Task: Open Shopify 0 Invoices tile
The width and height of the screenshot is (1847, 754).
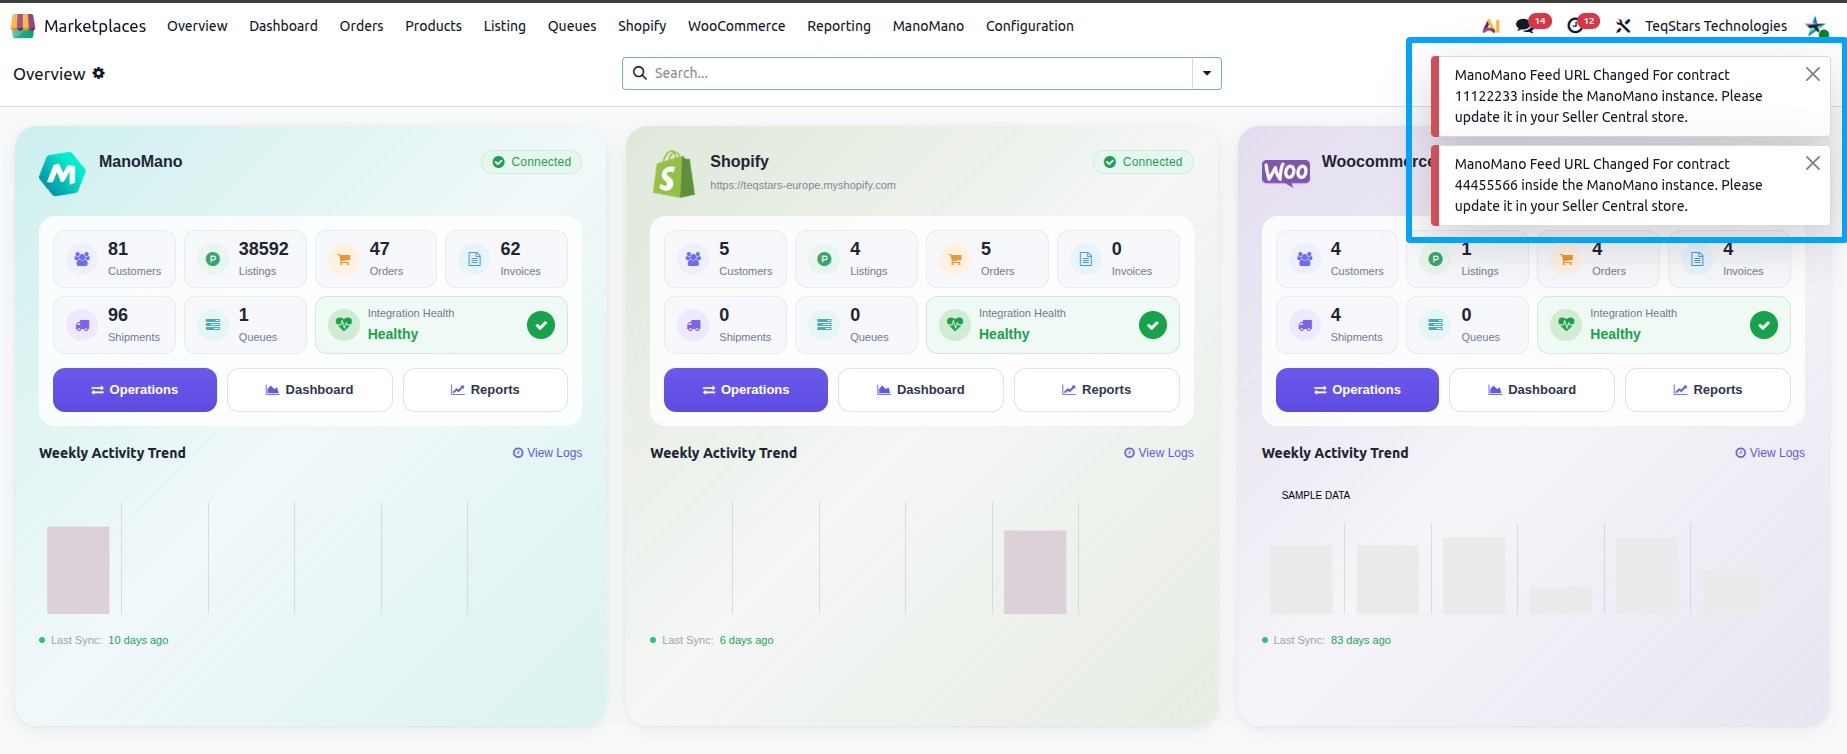Action: 1118,259
